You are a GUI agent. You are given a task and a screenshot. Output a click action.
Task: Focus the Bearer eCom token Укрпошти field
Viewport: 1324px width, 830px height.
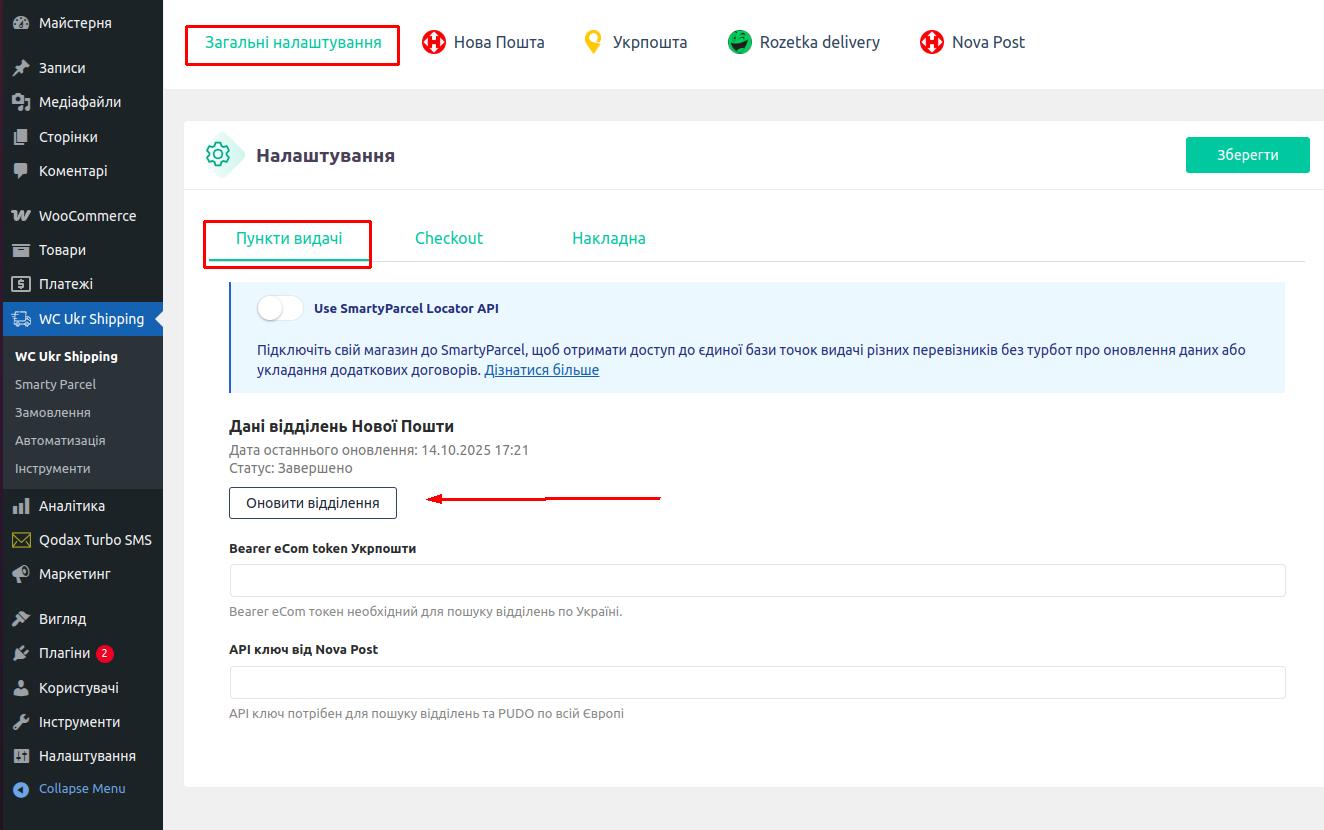757,581
